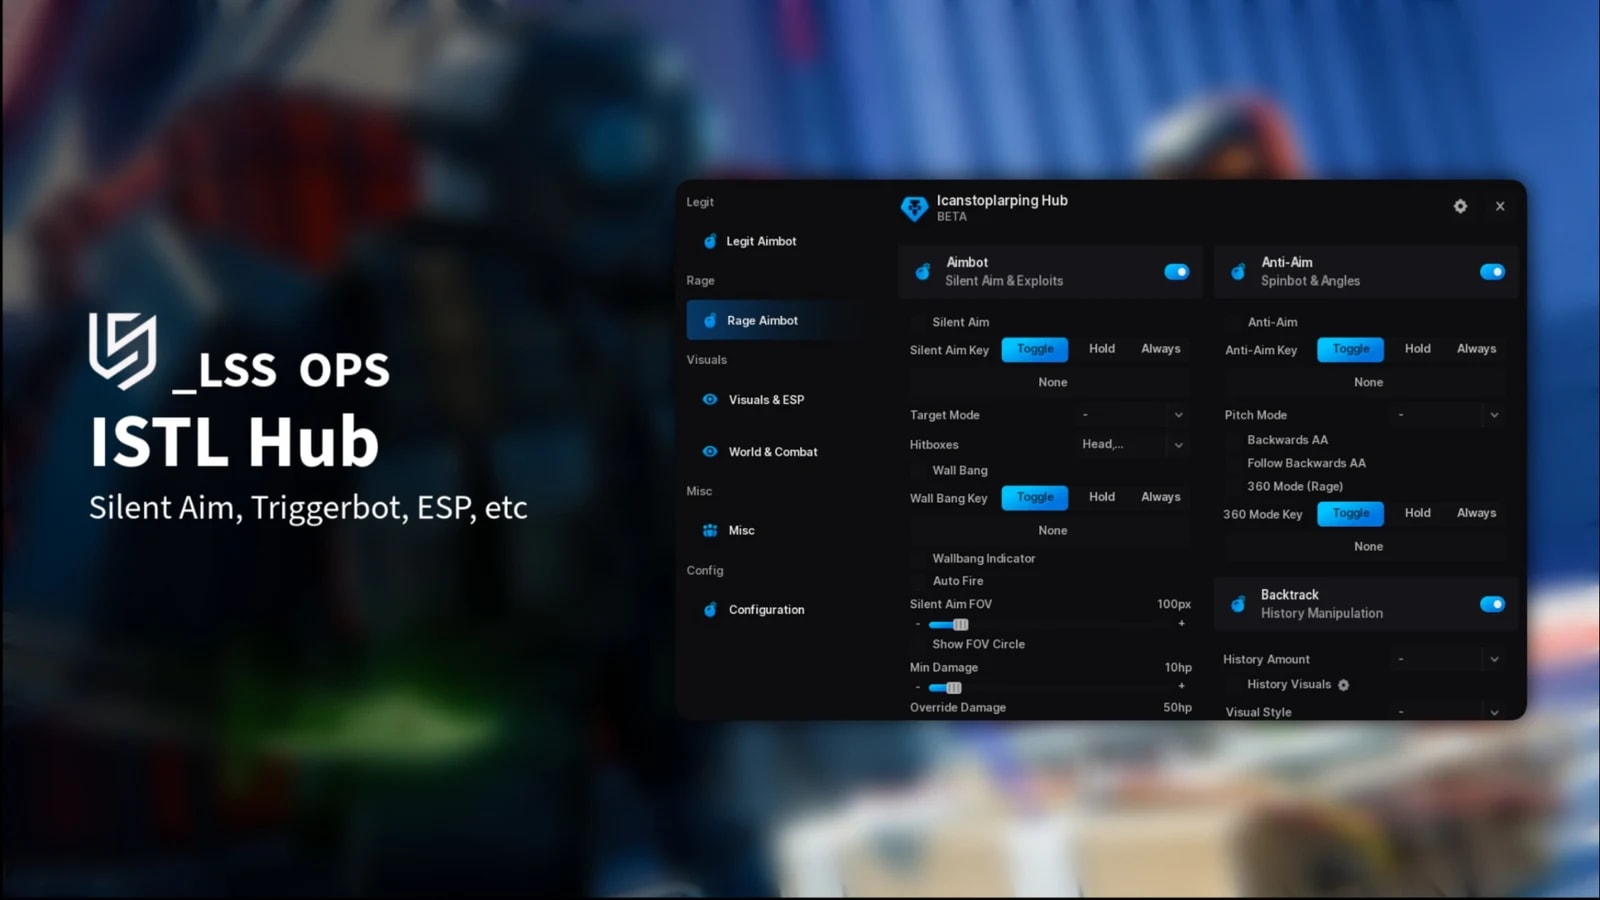Screen dimensions: 1600x900
Task: Expand the Target Mode dropdown
Action: pyautogui.click(x=1133, y=415)
